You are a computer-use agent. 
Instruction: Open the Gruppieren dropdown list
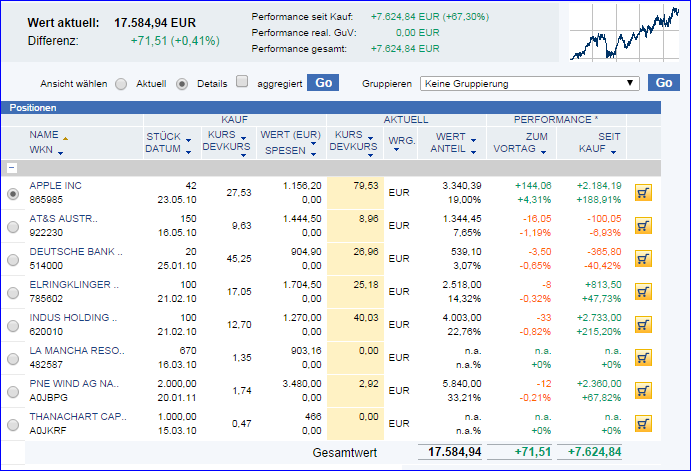tap(530, 83)
